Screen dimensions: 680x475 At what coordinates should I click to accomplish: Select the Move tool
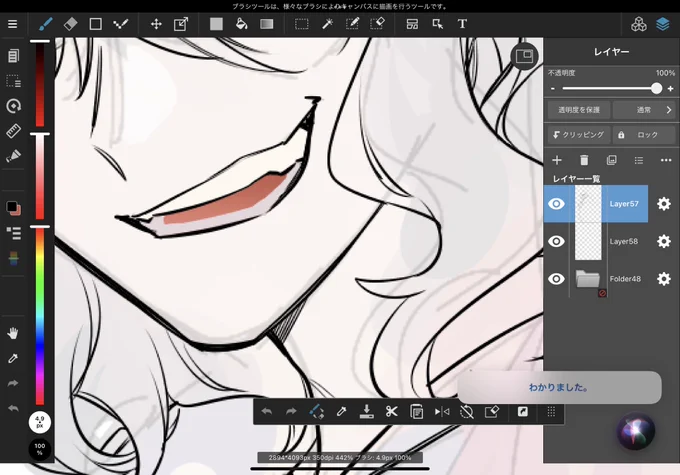pyautogui.click(x=156, y=24)
